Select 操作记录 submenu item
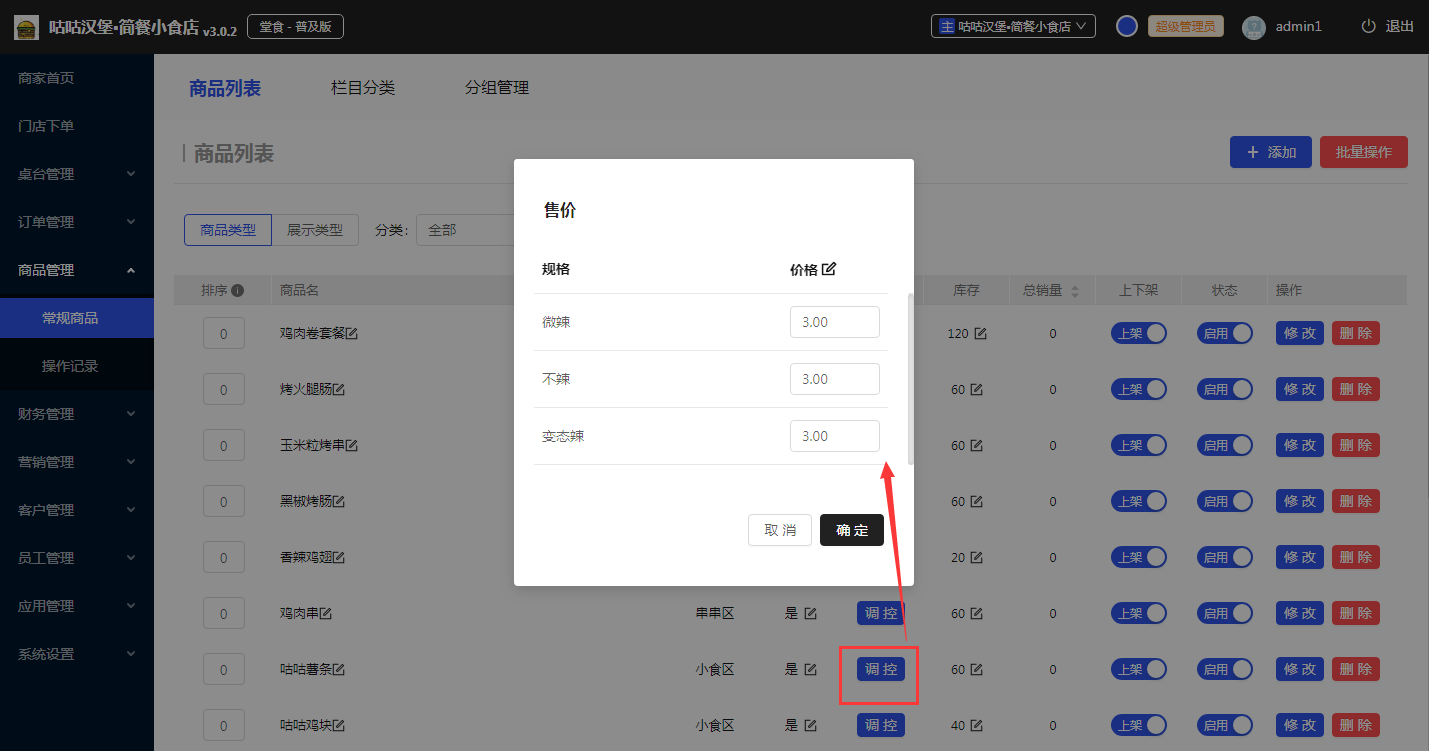Viewport: 1429px width, 751px height. pos(77,366)
